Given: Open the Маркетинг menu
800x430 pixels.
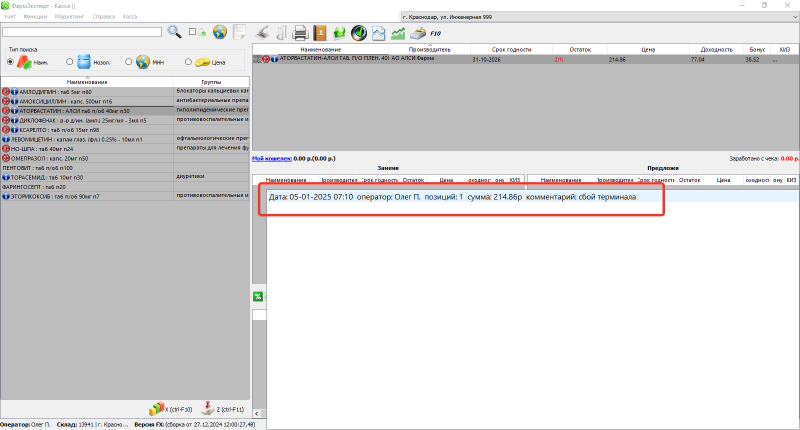Looking at the screenshot, I should [69, 16].
